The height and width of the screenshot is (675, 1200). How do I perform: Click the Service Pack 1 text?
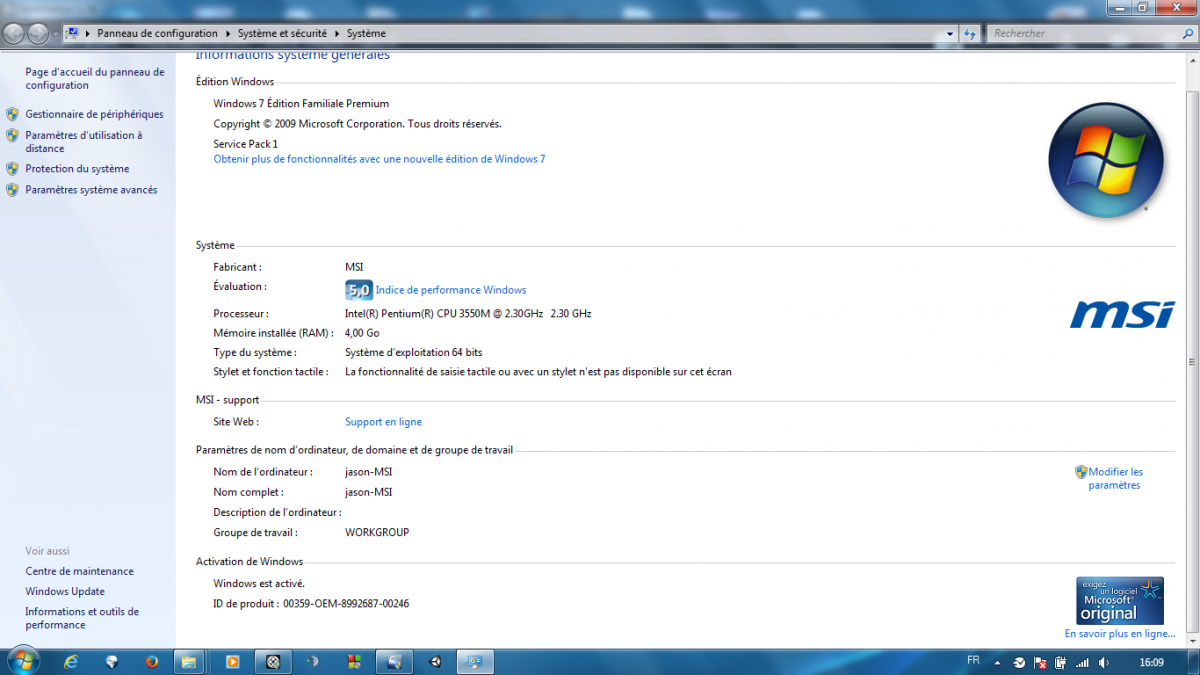(246, 144)
